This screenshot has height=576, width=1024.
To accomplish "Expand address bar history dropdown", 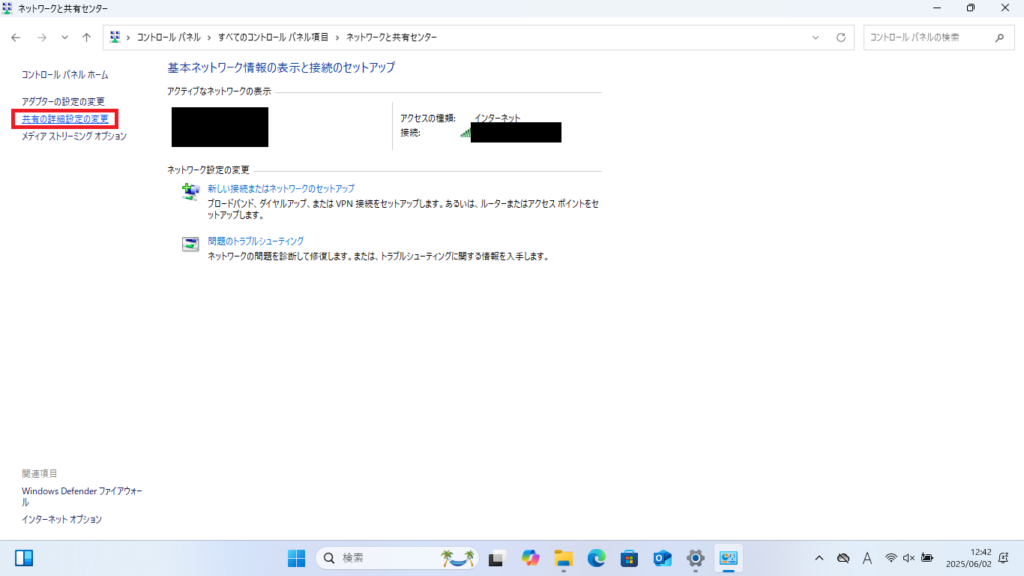I will (815, 38).
